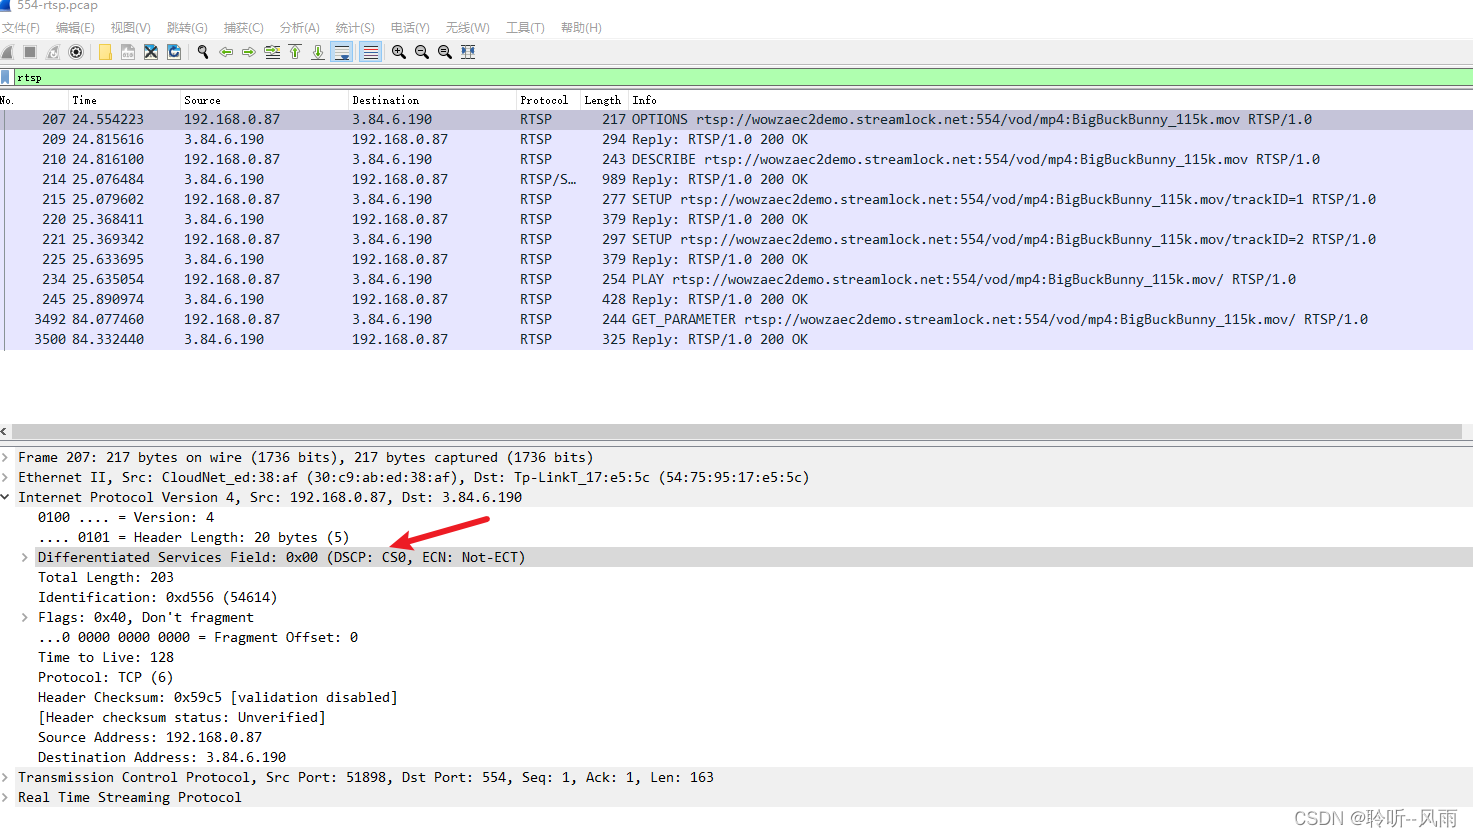Toggle auto-scroll during live capture
Viewport: 1473px width, 837px height.
tap(342, 52)
